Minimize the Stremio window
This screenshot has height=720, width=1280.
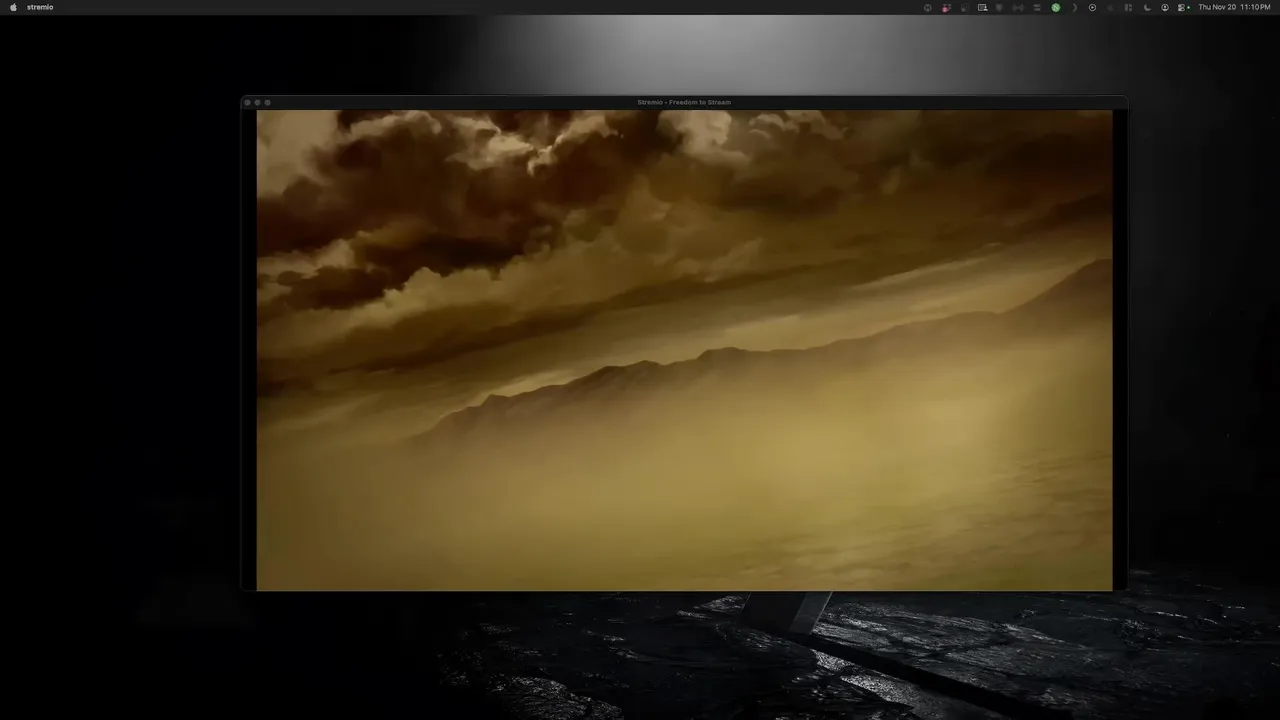pyautogui.click(x=258, y=102)
